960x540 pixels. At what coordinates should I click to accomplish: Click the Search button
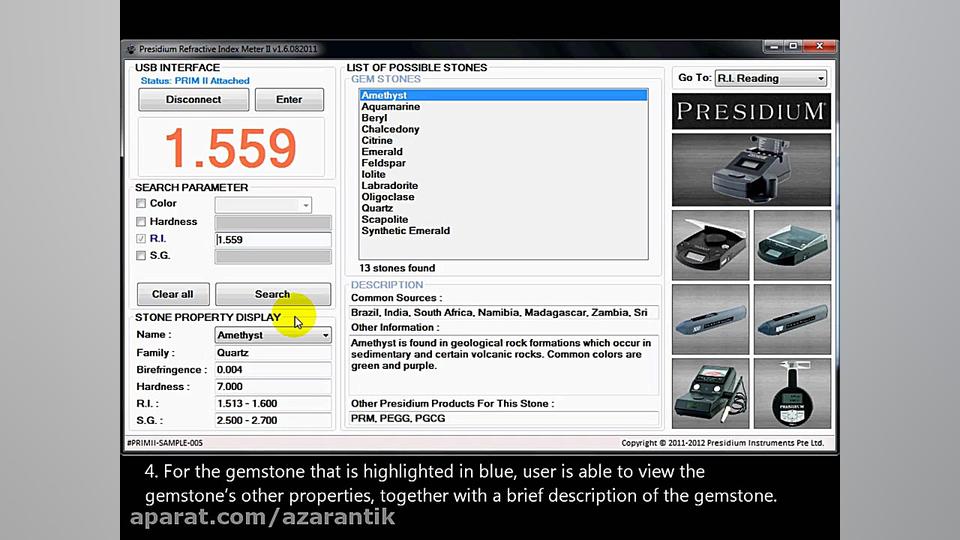pos(272,294)
